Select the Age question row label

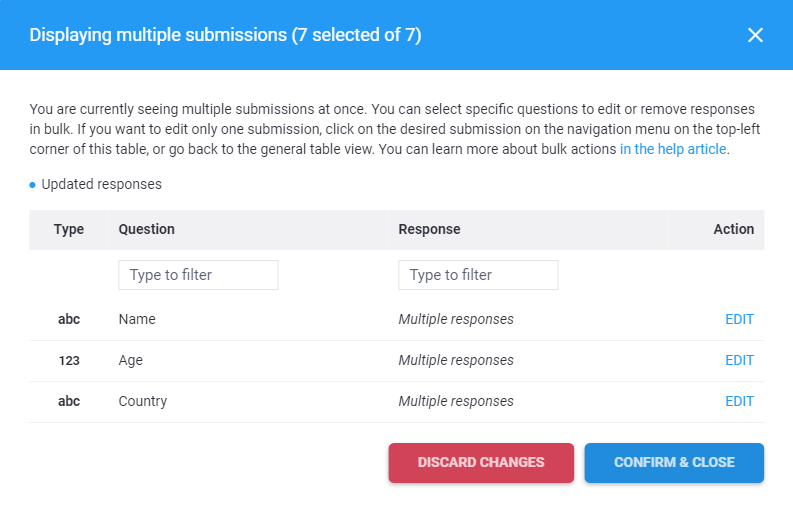131,360
